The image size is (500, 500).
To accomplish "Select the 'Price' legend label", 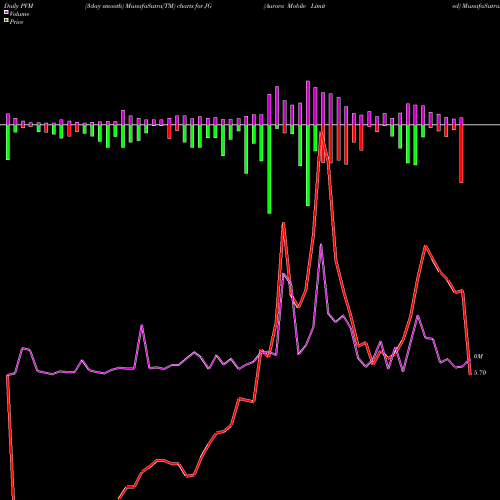I will 16,22.
